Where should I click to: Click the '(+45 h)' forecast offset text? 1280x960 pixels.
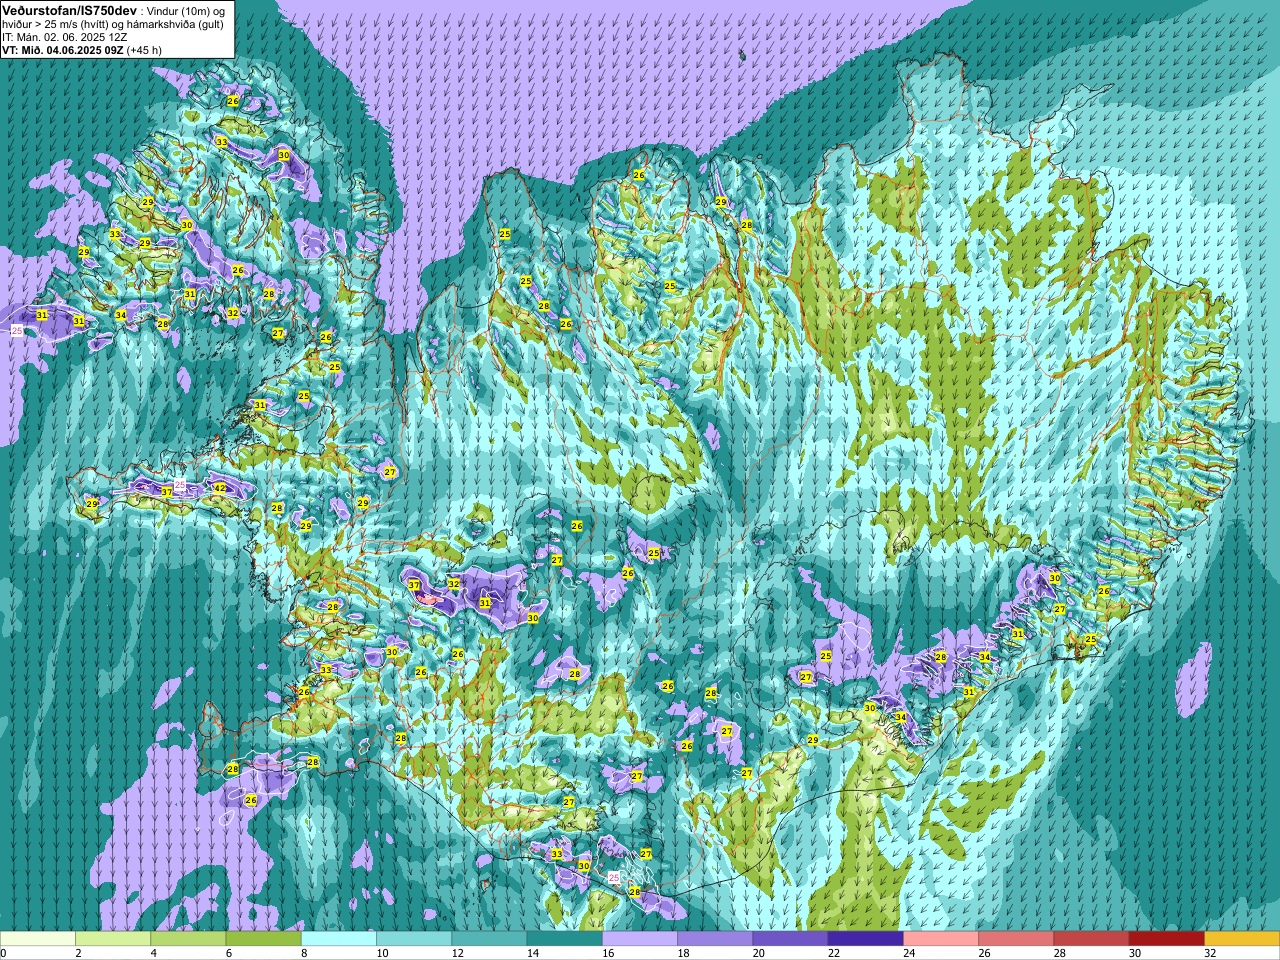[x=145, y=50]
